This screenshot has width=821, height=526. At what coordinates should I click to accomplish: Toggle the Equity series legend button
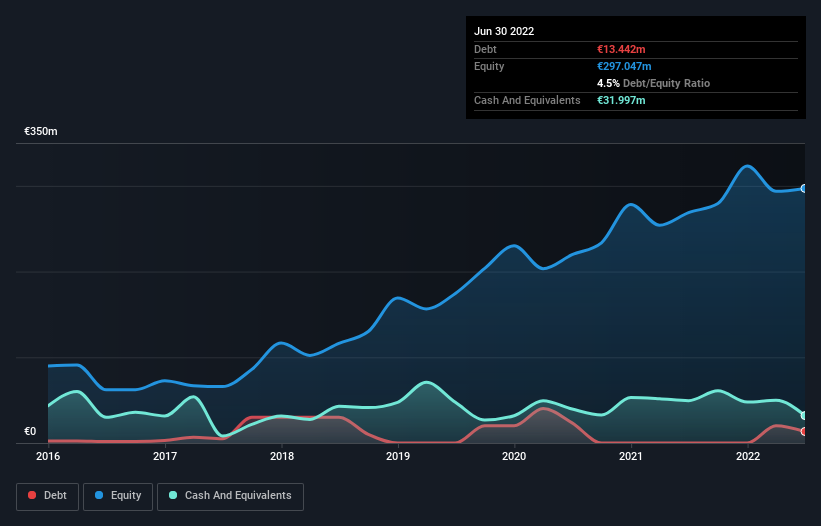[118, 496]
